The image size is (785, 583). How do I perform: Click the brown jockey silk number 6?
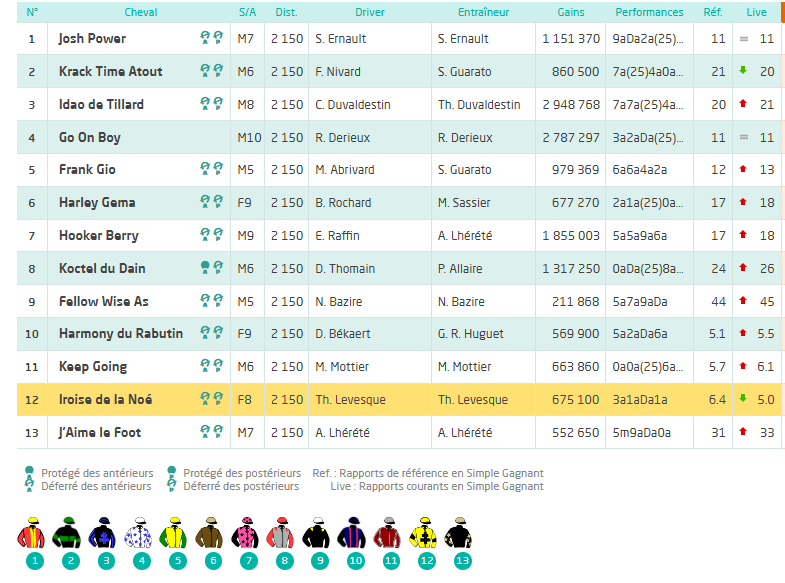[212, 535]
